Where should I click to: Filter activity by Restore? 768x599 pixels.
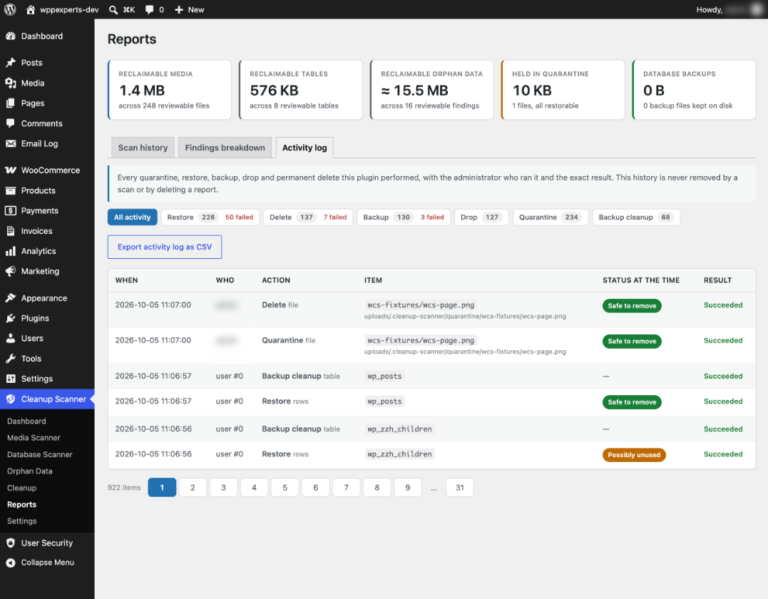(210, 217)
